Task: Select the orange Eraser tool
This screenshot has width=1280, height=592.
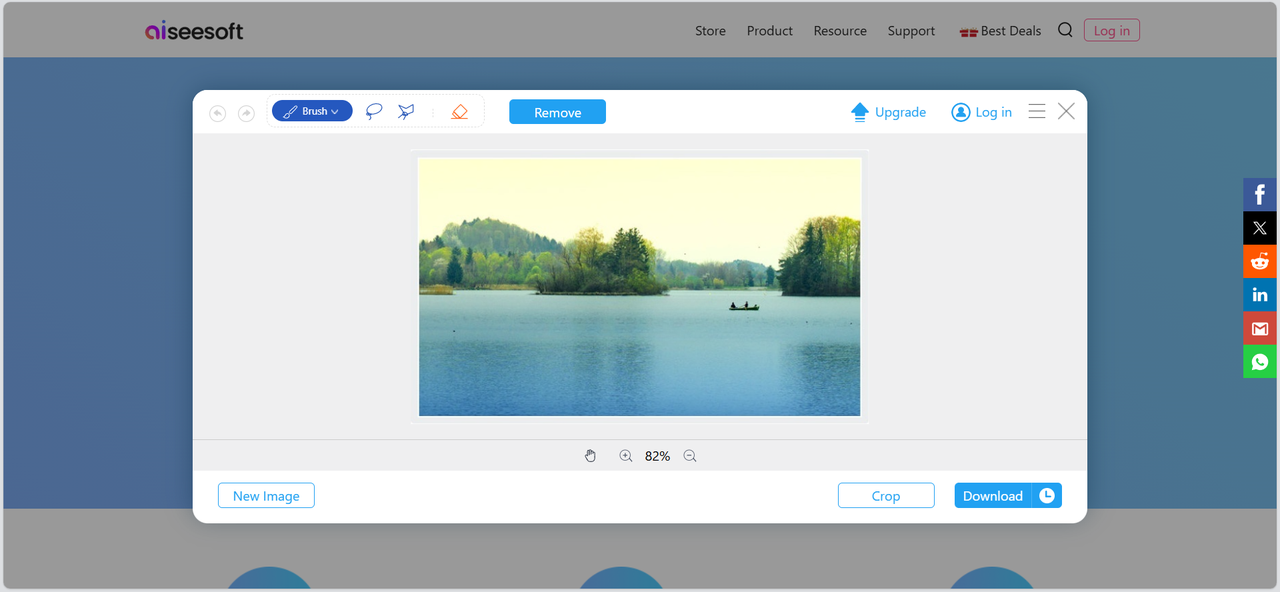Action: 459,111
